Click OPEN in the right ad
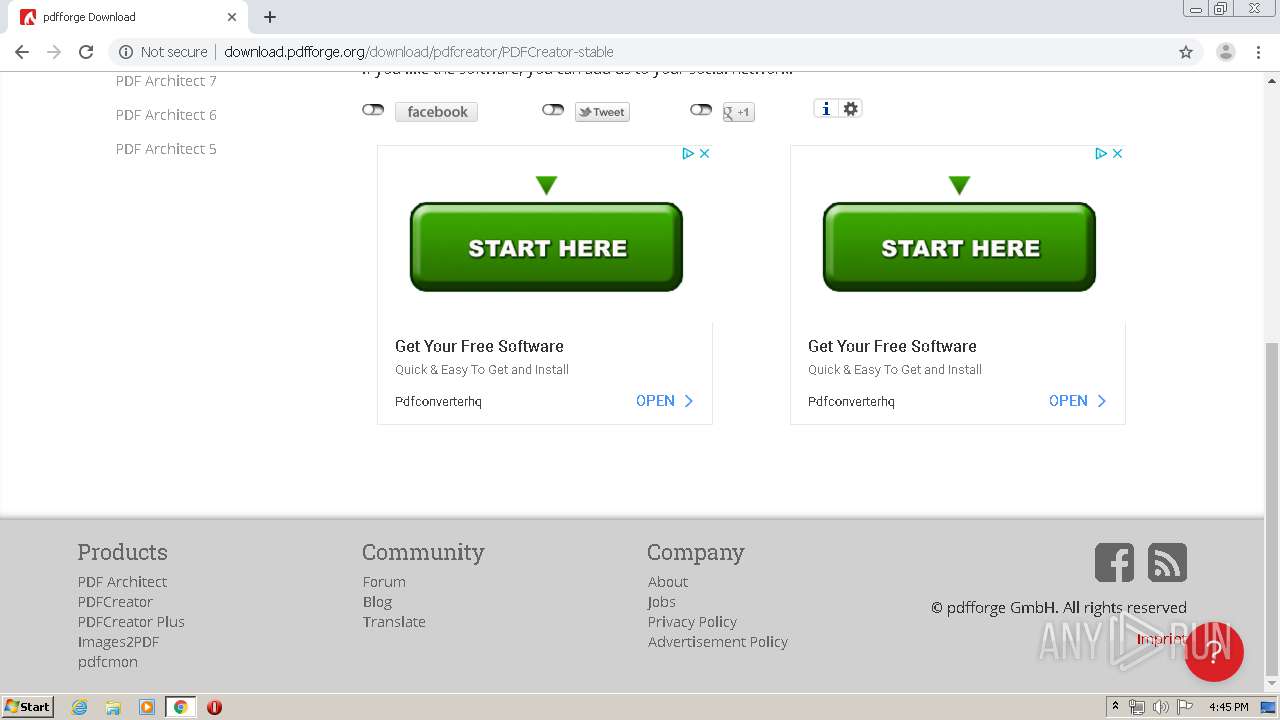1280x720 pixels. 1078,401
